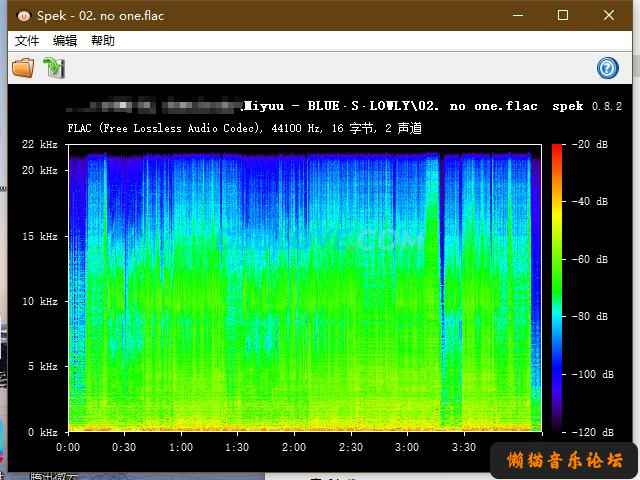640x480 pixels.
Task: Click the file path ending no one.flac
Action: click(x=302, y=106)
